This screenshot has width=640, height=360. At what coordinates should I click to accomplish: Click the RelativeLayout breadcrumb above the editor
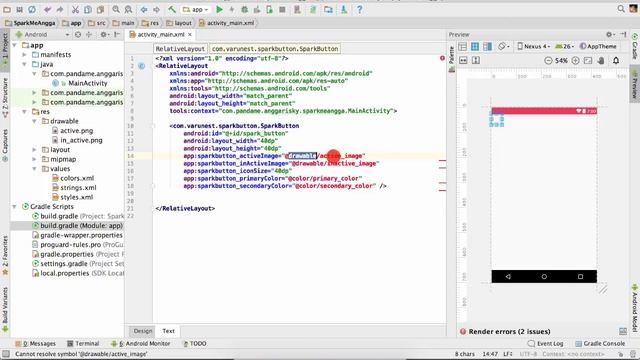(x=180, y=49)
